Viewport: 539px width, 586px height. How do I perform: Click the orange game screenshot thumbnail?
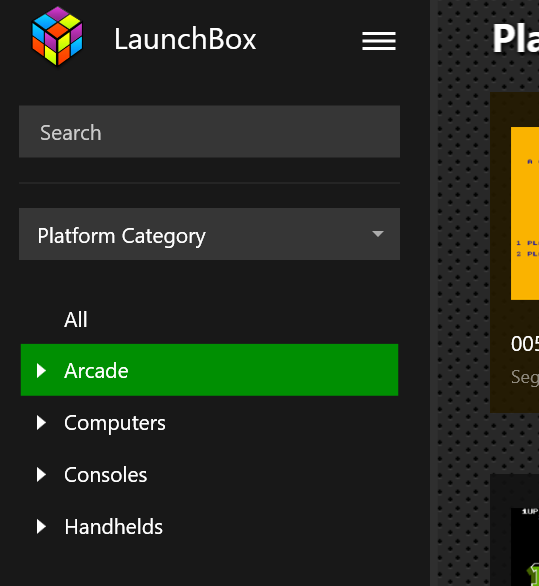click(525, 213)
